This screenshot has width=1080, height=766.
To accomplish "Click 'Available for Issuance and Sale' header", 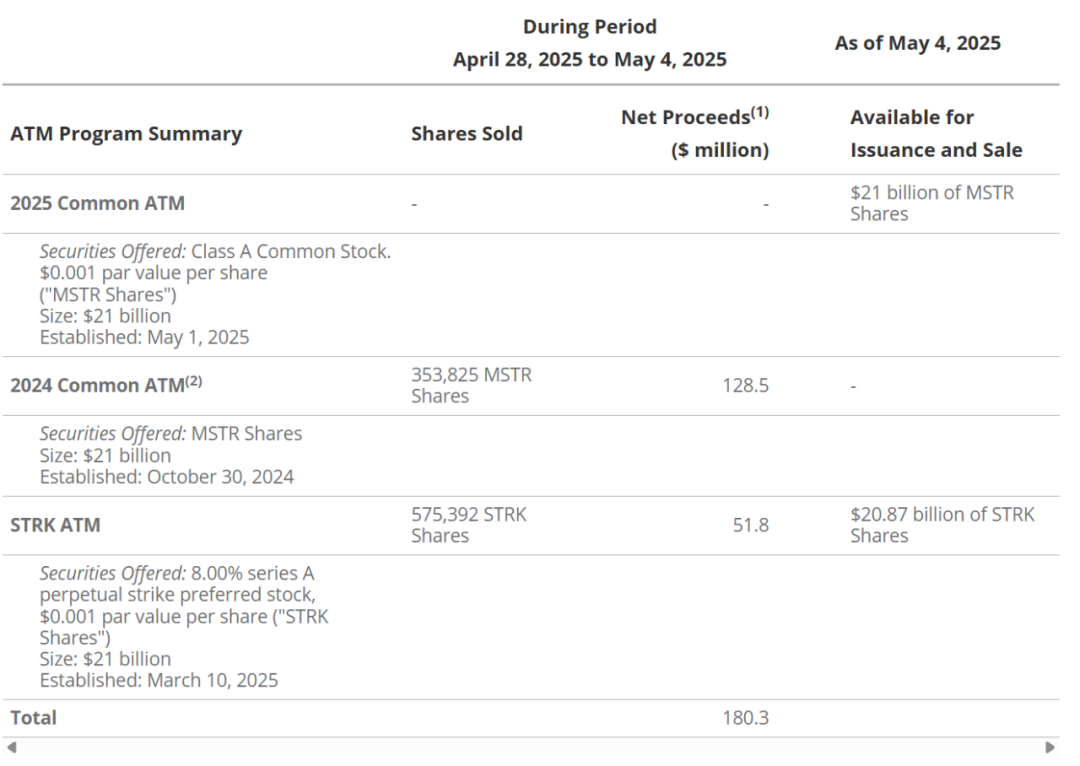I will pos(936,134).
